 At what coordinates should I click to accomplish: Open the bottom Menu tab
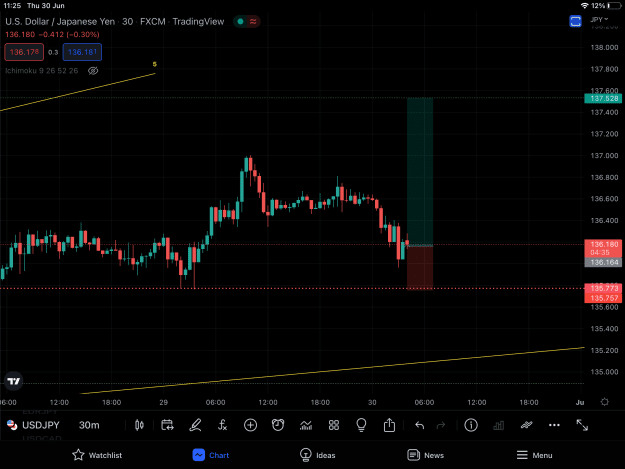(x=534, y=455)
